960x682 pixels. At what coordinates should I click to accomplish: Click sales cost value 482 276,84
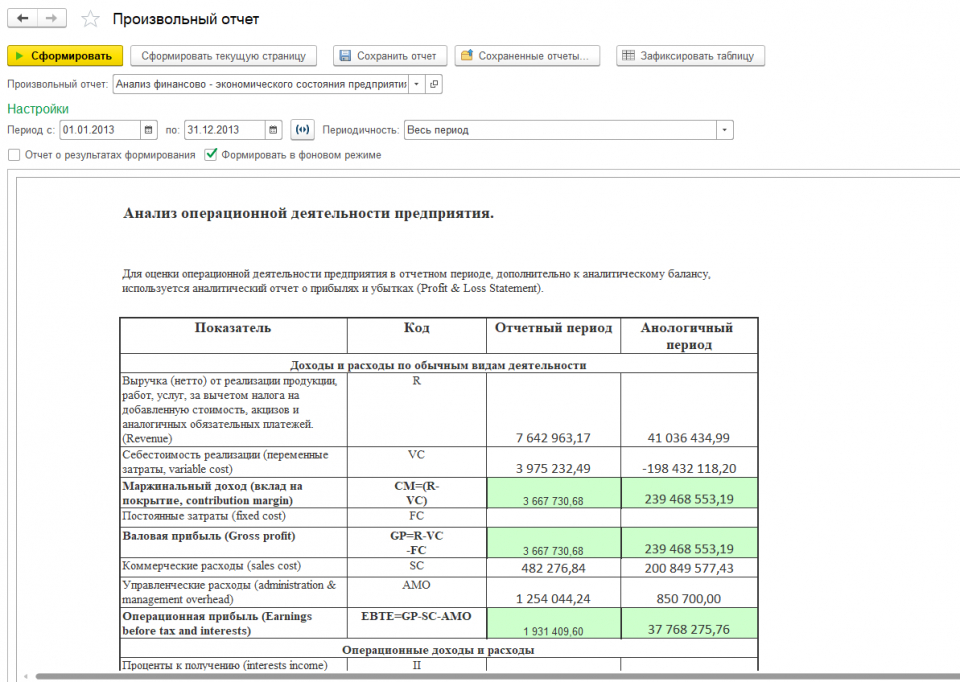click(553, 568)
